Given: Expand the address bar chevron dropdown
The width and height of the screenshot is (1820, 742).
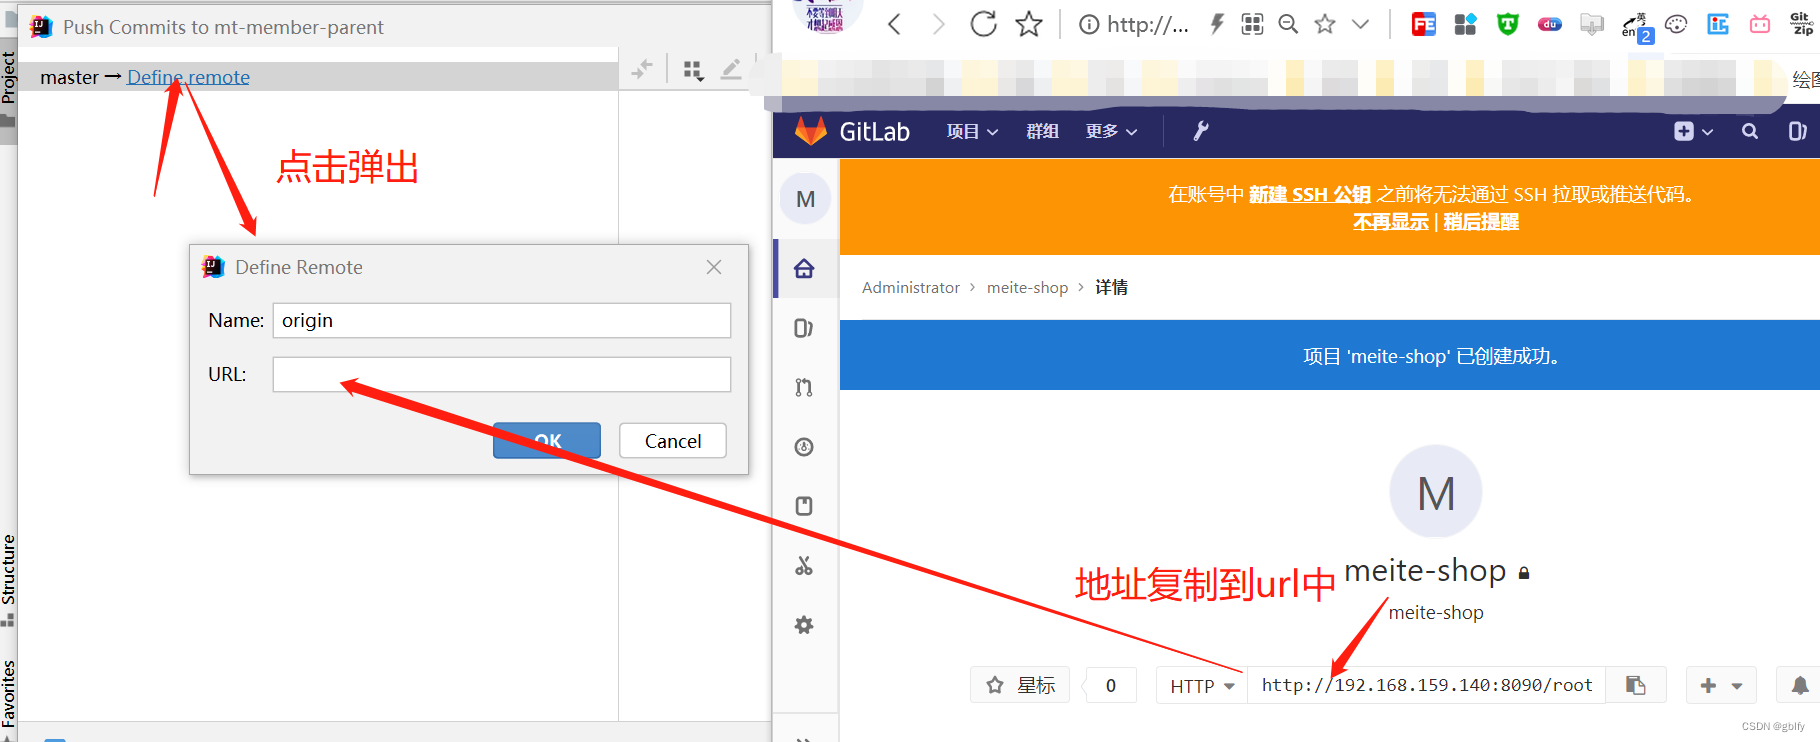Looking at the screenshot, I should 1361,24.
